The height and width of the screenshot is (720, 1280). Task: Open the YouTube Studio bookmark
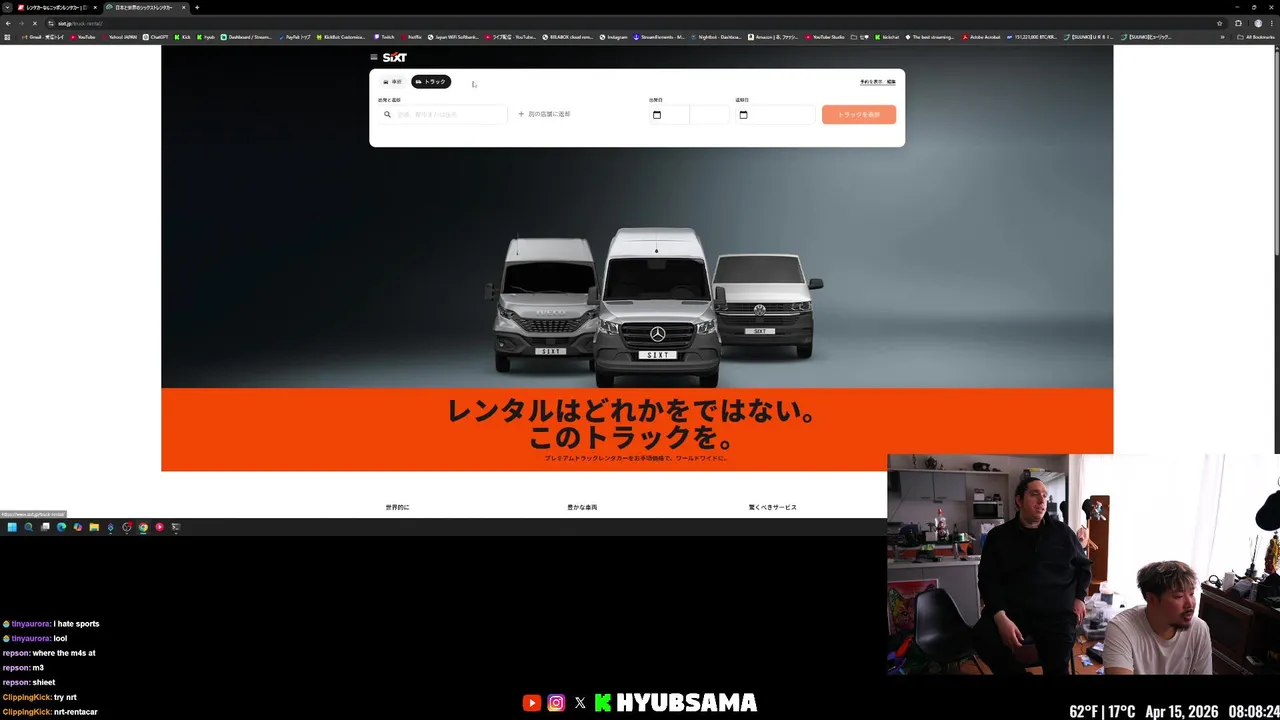pos(825,37)
